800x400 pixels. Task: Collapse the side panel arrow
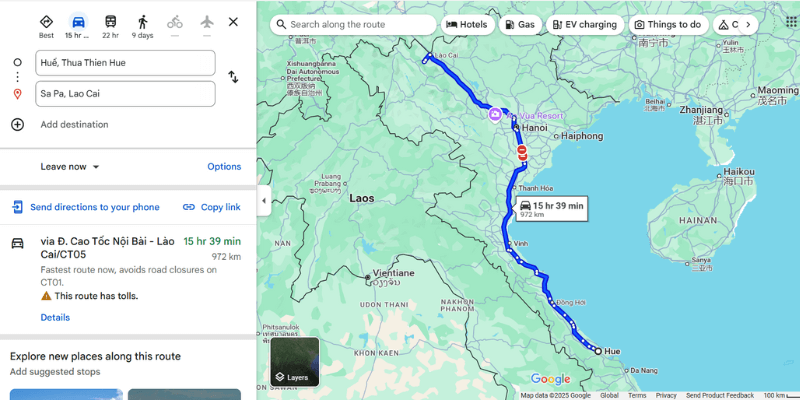point(264,201)
